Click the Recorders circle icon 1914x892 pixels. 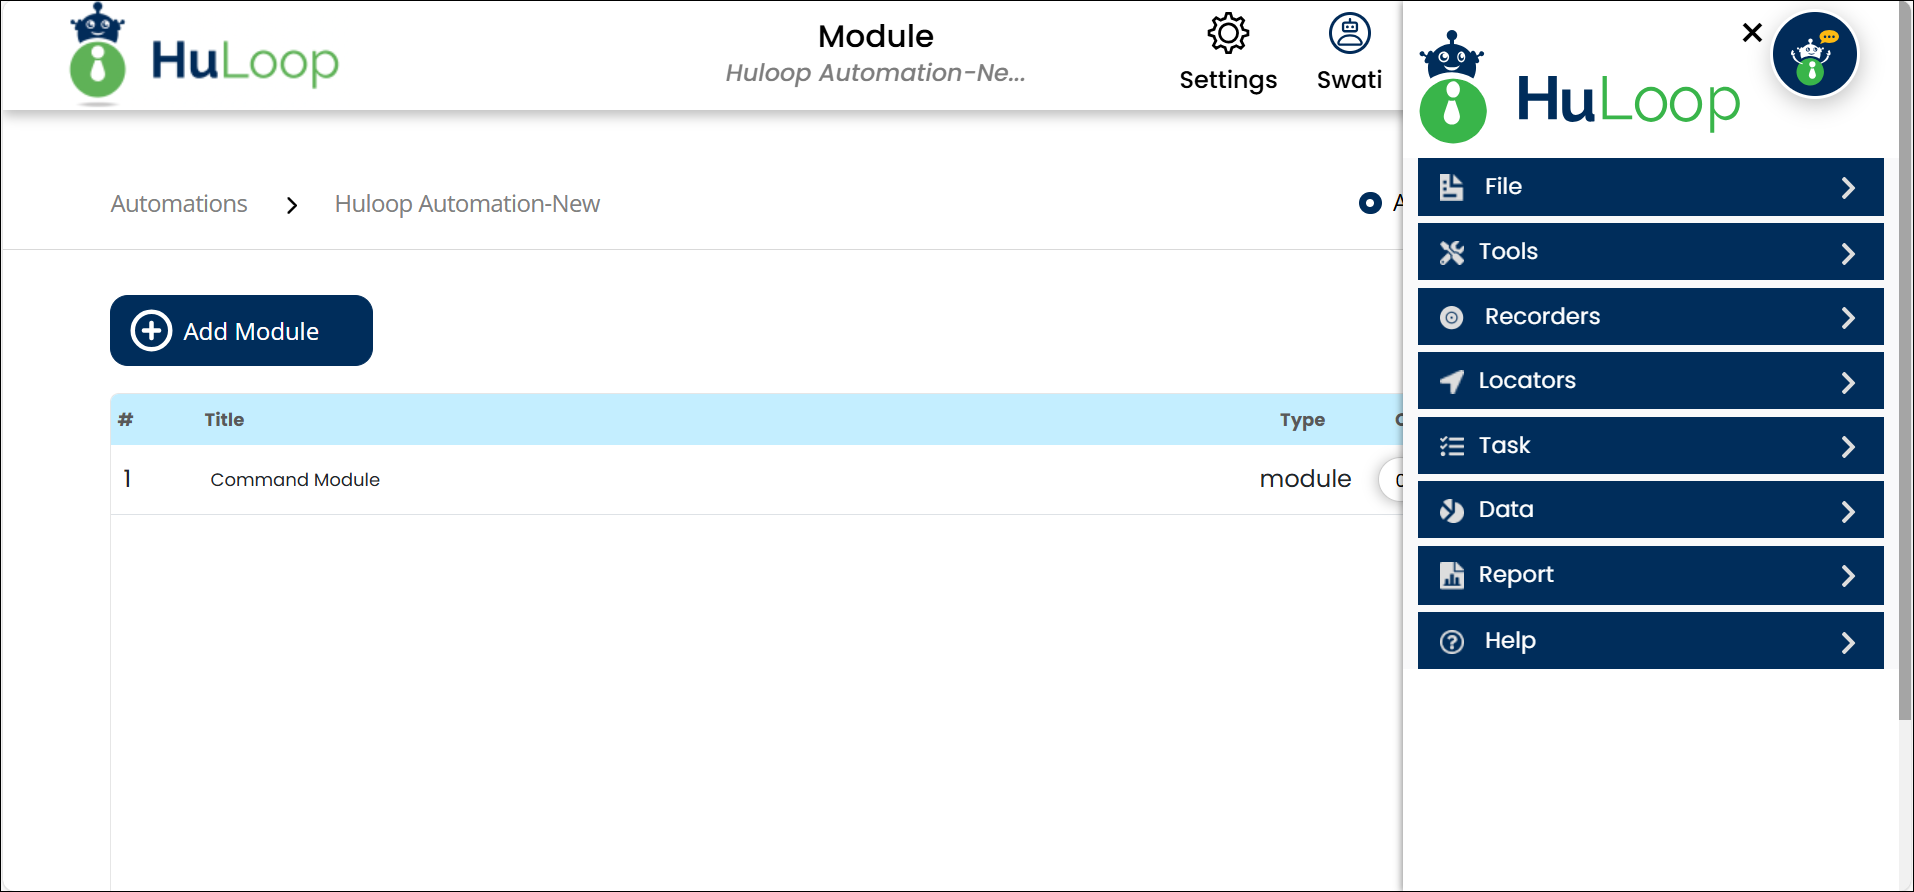pyautogui.click(x=1451, y=318)
